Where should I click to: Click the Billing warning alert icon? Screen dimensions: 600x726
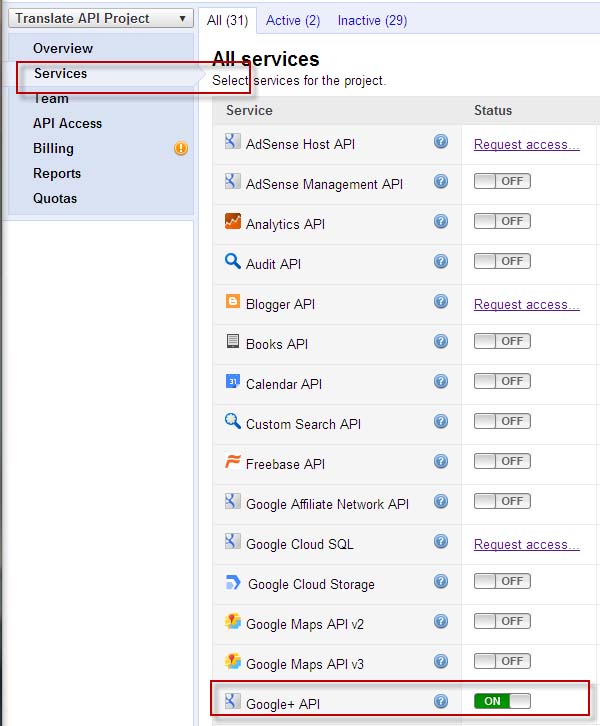pyautogui.click(x=181, y=148)
